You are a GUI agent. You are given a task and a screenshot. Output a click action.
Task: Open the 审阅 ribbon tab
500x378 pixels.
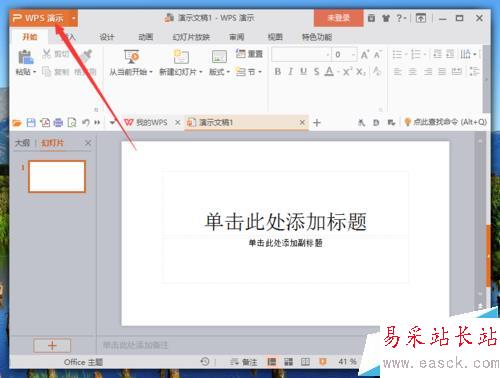tap(237, 37)
